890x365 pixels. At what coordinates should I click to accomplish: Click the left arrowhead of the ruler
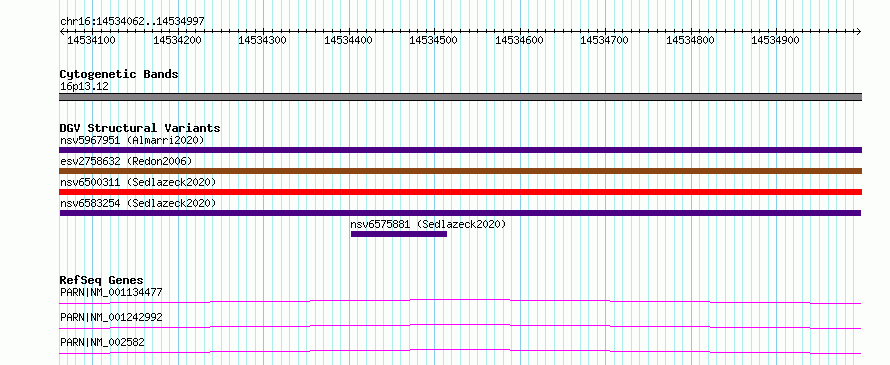pos(62,32)
